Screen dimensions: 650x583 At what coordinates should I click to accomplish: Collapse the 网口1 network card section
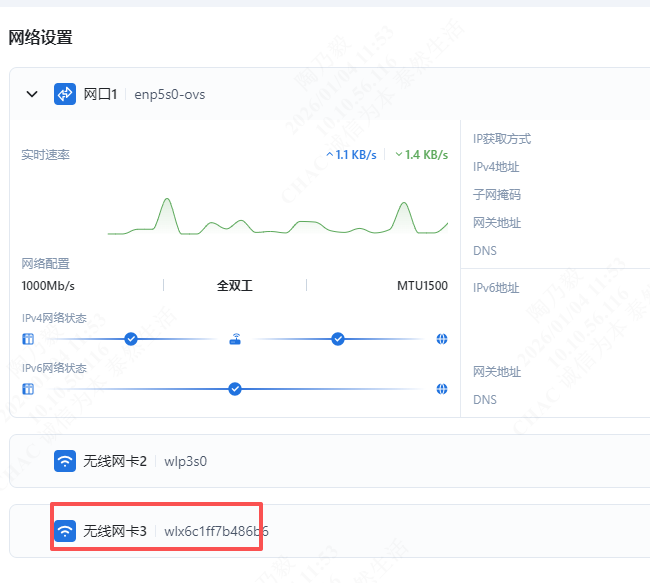[x=32, y=94]
